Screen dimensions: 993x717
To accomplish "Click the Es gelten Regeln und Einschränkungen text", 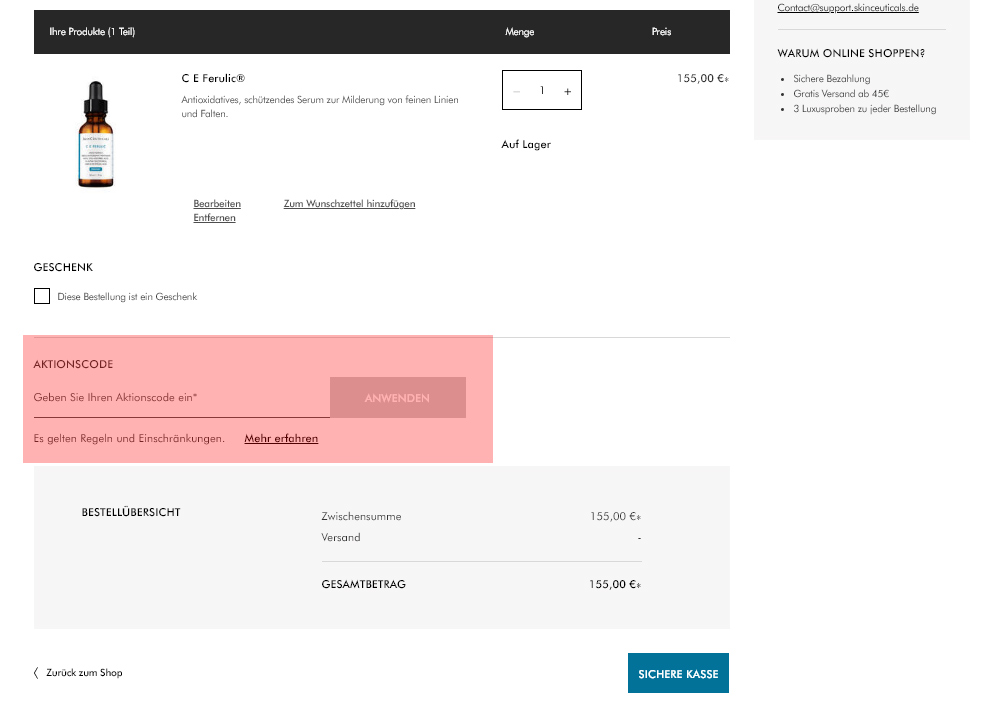I will 129,438.
